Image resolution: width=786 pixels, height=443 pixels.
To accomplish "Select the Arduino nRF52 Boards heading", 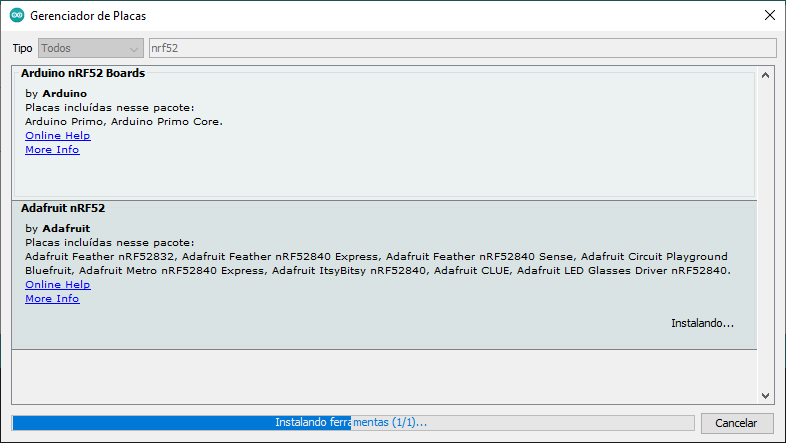I will coord(83,73).
